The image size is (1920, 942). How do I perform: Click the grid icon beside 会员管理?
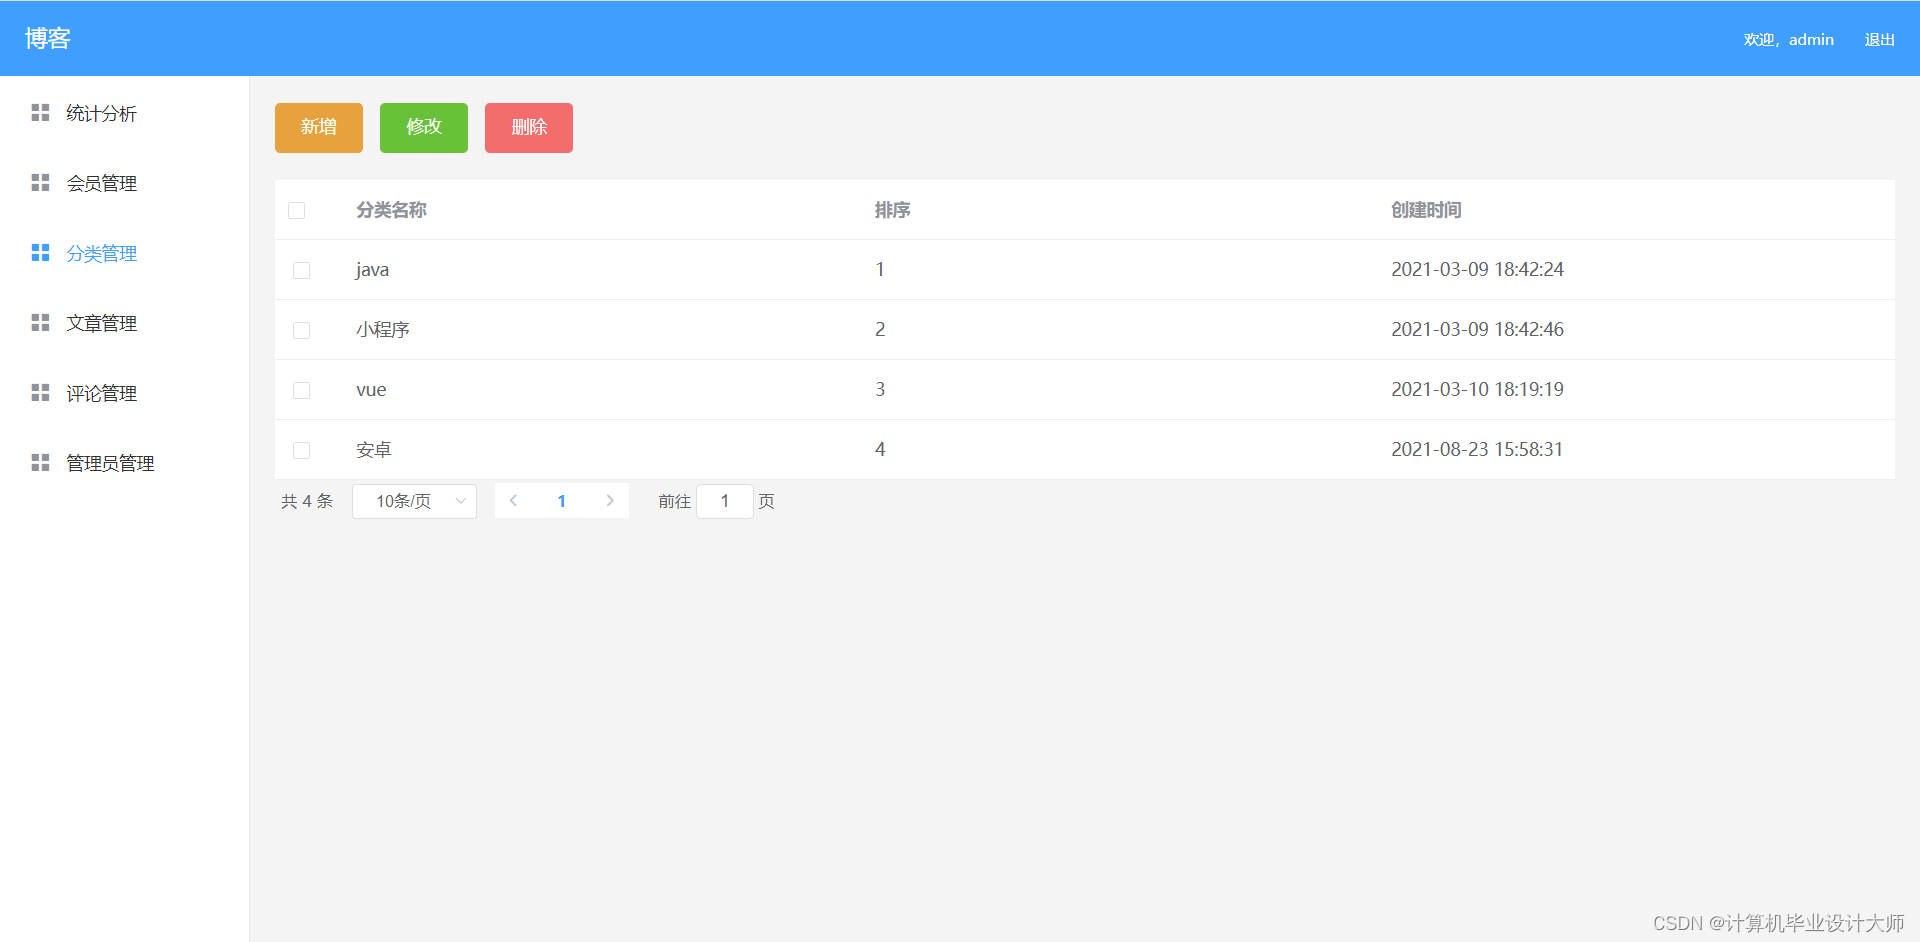click(40, 183)
